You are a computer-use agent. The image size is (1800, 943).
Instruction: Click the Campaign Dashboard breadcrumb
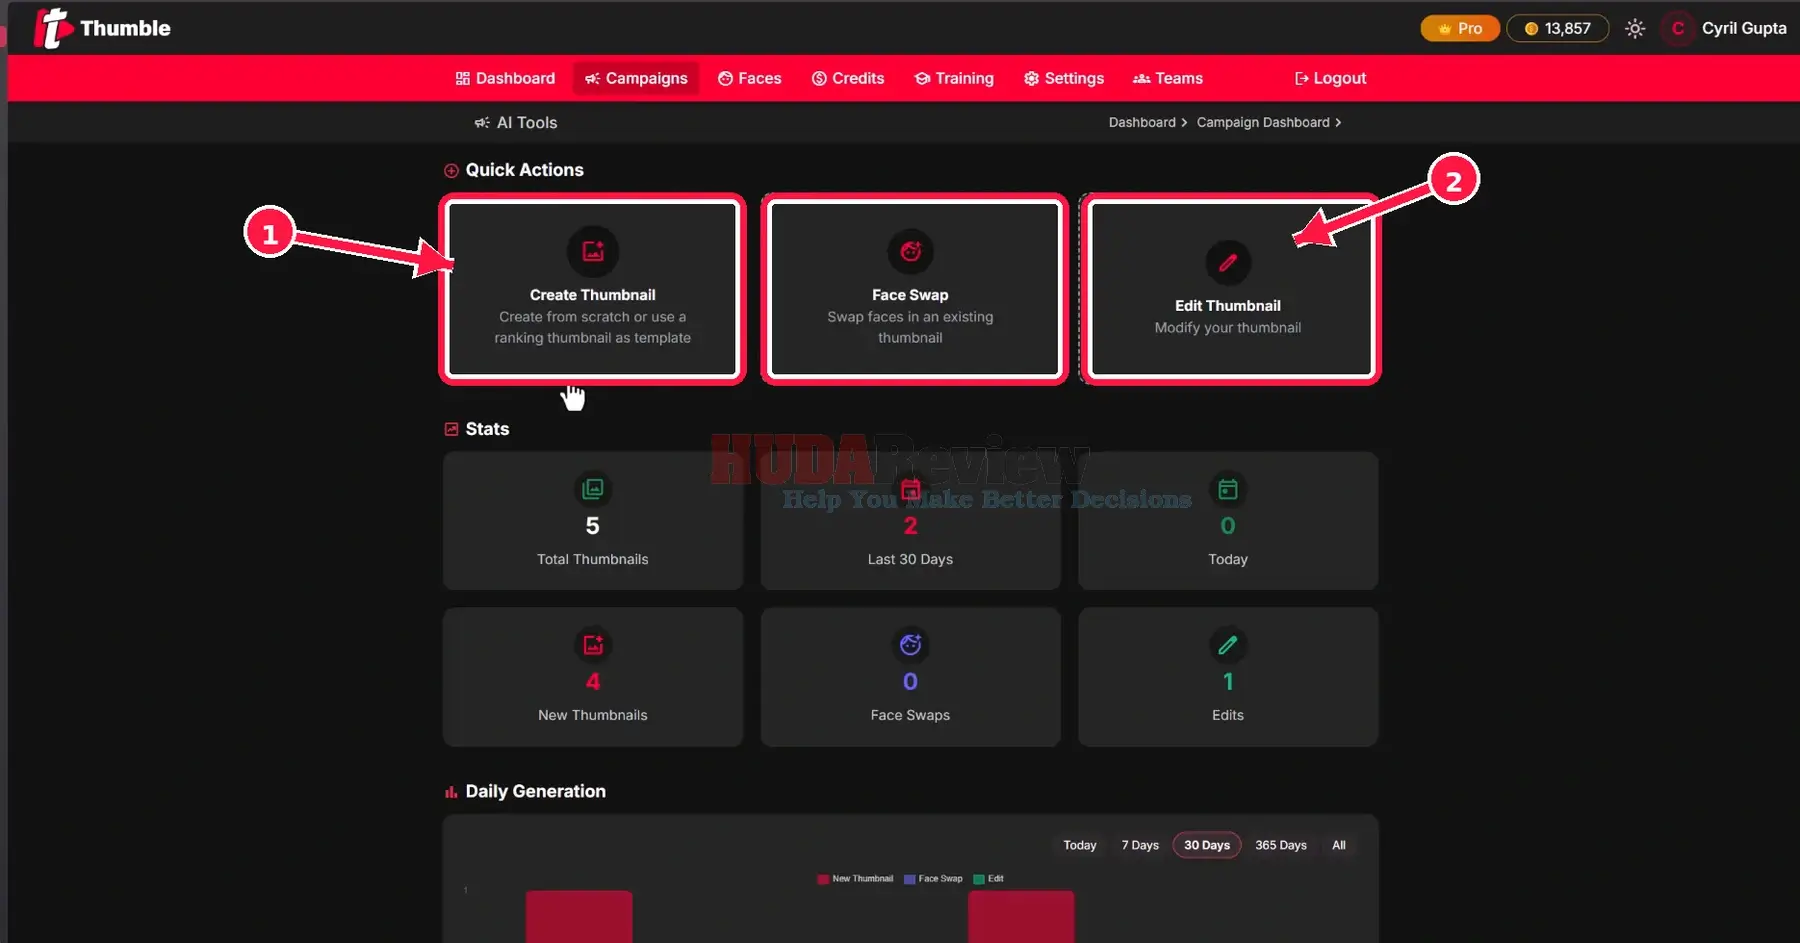(x=1263, y=122)
